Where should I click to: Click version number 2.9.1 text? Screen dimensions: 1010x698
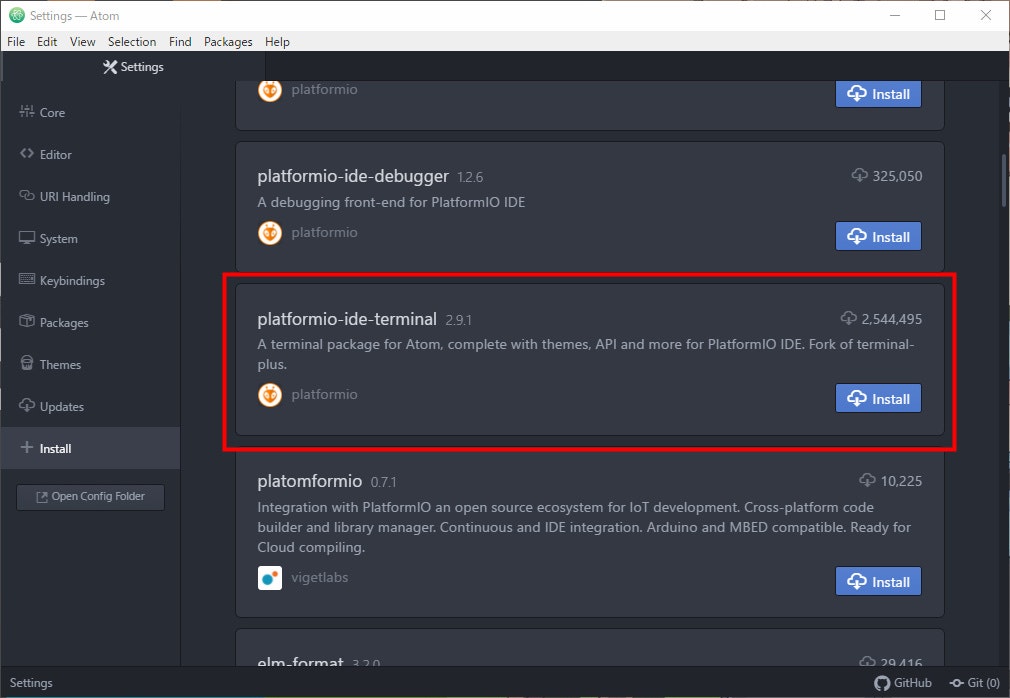[459, 320]
